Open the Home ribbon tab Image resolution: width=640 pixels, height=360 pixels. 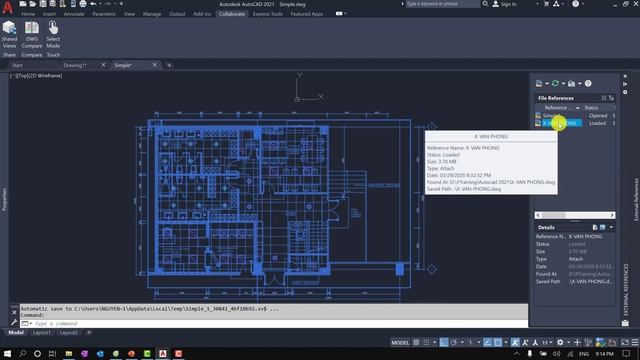[28, 14]
